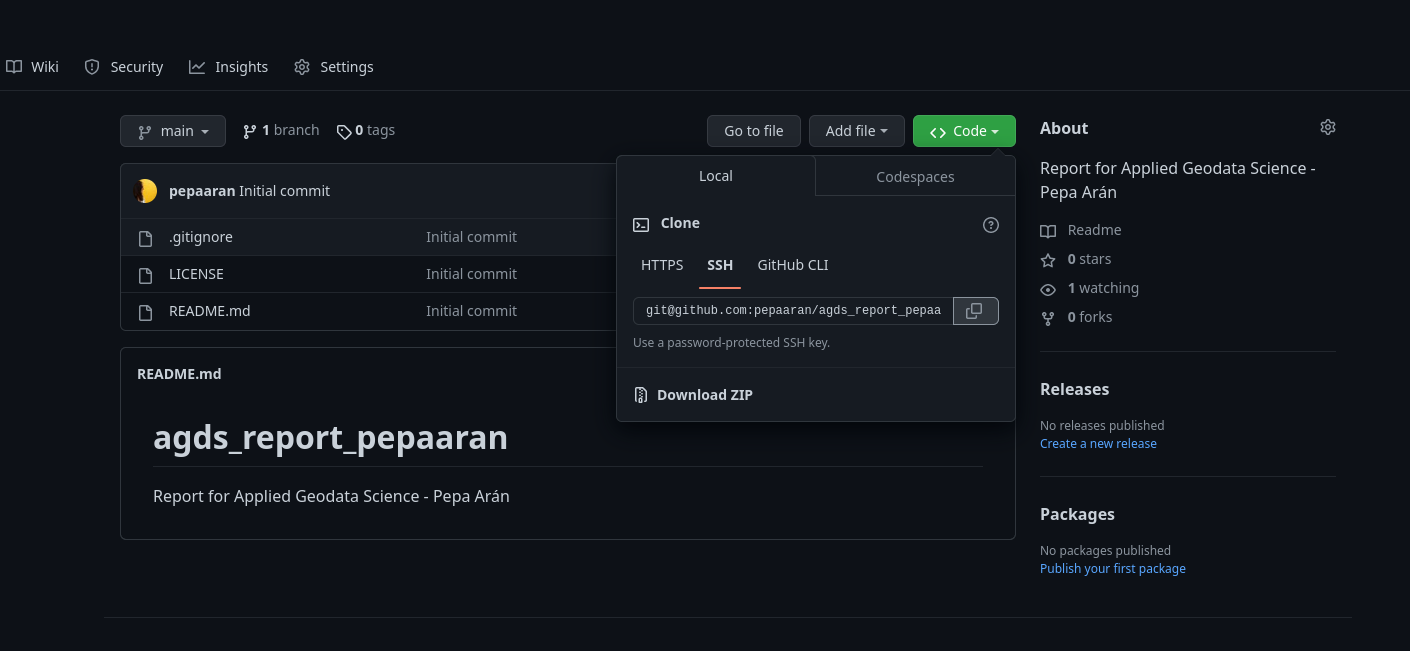Open the Initial commit message in header
The width and height of the screenshot is (1410, 651).
[284, 191]
